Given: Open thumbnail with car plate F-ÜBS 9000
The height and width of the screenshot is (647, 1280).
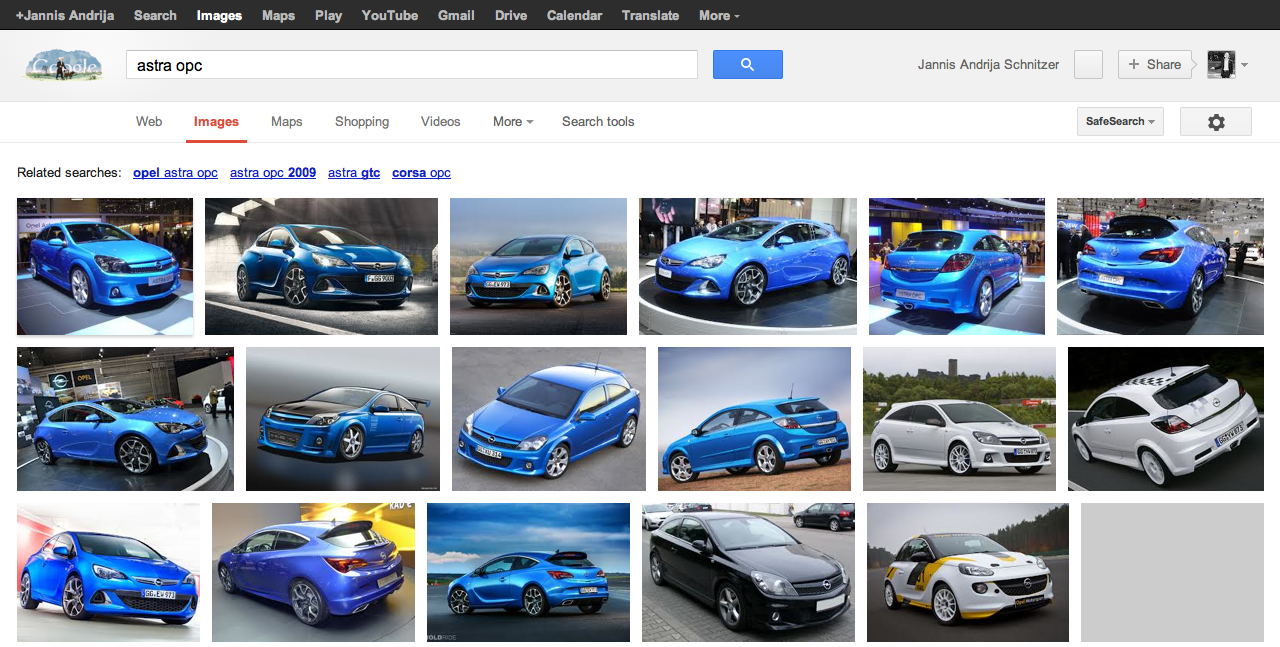Looking at the screenshot, I should pyautogui.click(x=321, y=266).
